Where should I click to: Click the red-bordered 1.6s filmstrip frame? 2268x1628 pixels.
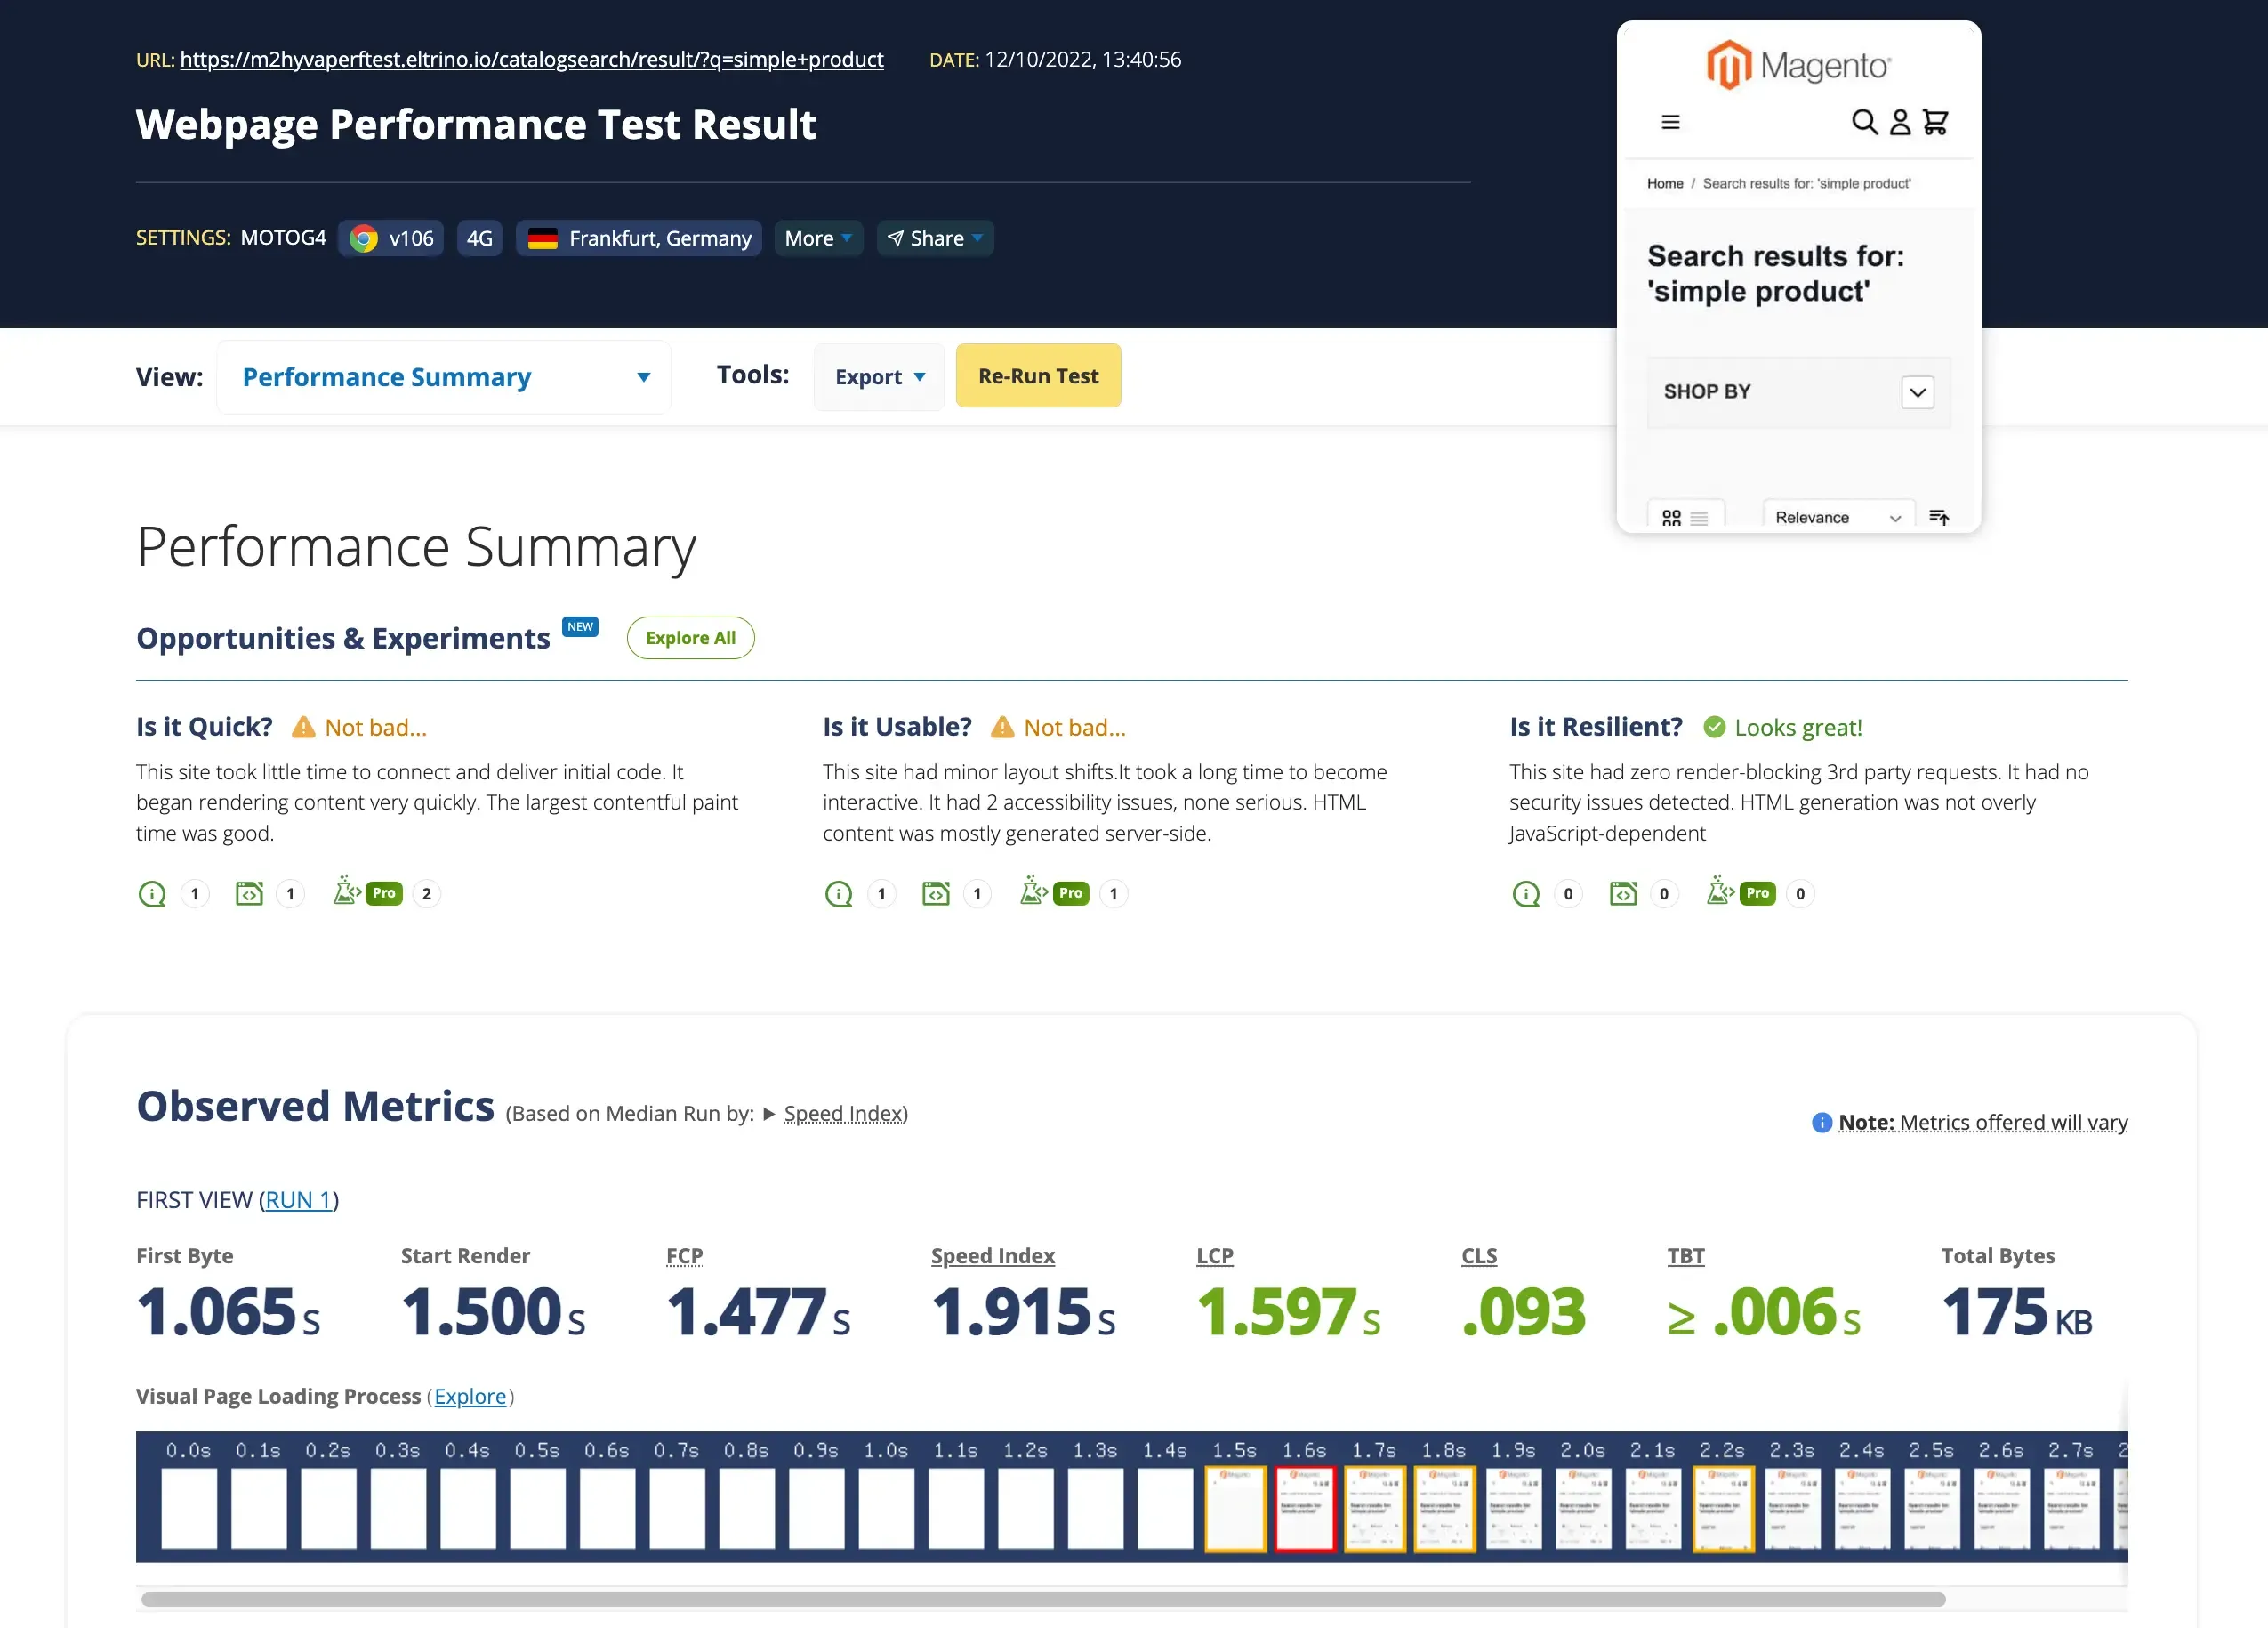pos(1305,1508)
